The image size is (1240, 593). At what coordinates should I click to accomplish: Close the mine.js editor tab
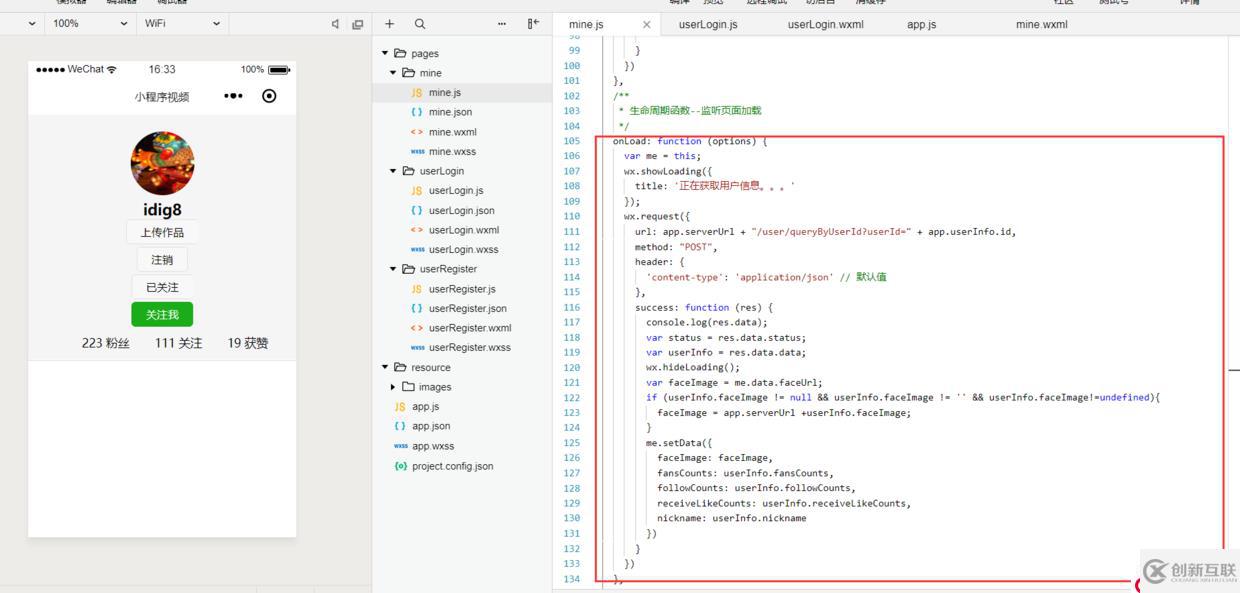click(x=647, y=24)
